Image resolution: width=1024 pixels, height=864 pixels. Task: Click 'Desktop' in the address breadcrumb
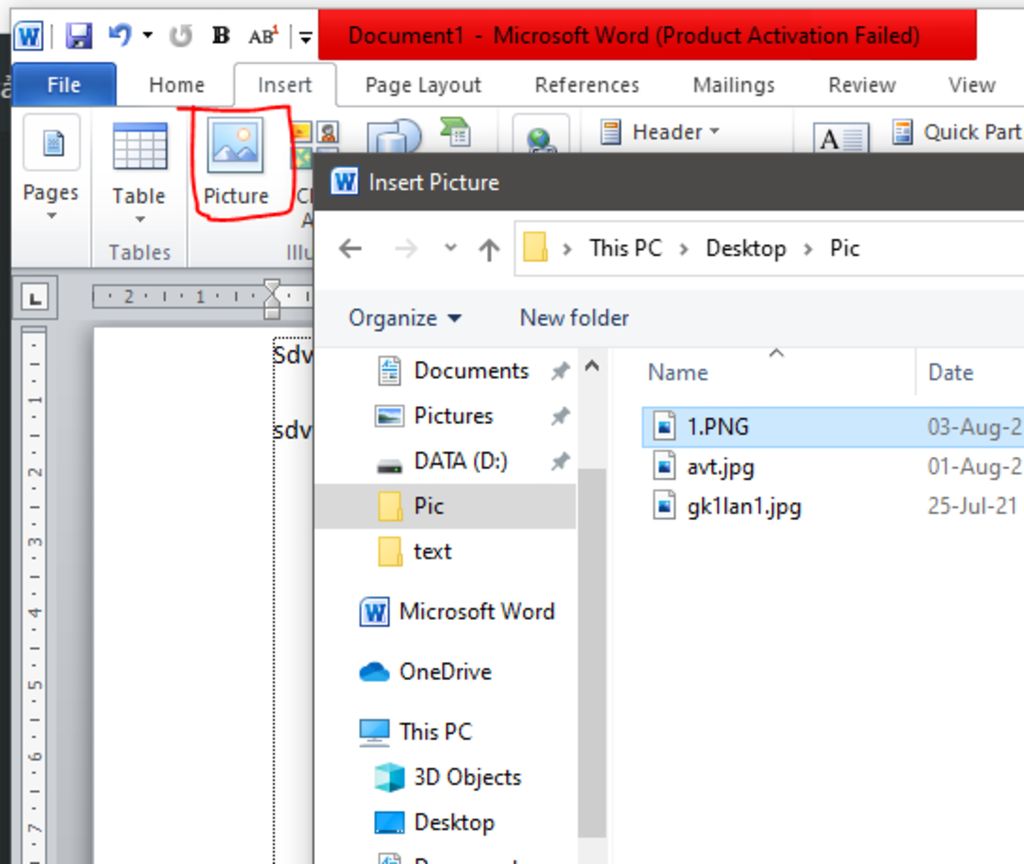tap(746, 248)
